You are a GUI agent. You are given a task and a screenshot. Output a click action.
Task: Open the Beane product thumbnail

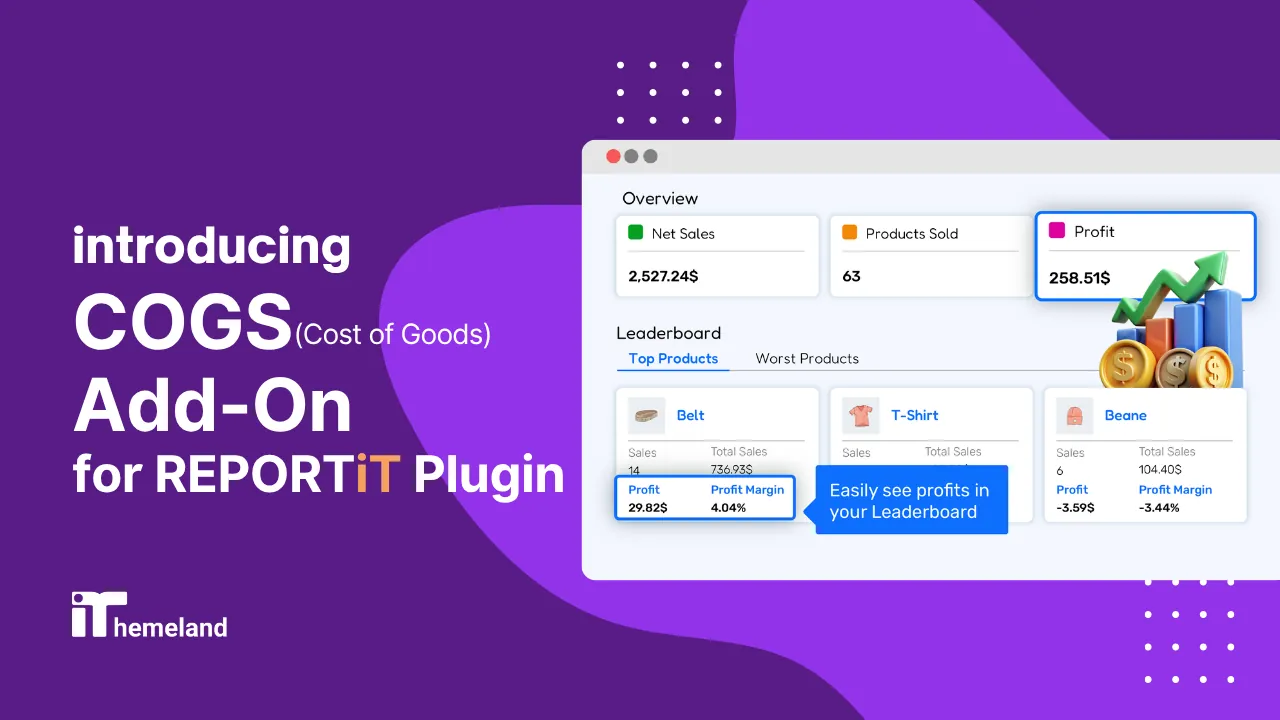coord(1074,415)
